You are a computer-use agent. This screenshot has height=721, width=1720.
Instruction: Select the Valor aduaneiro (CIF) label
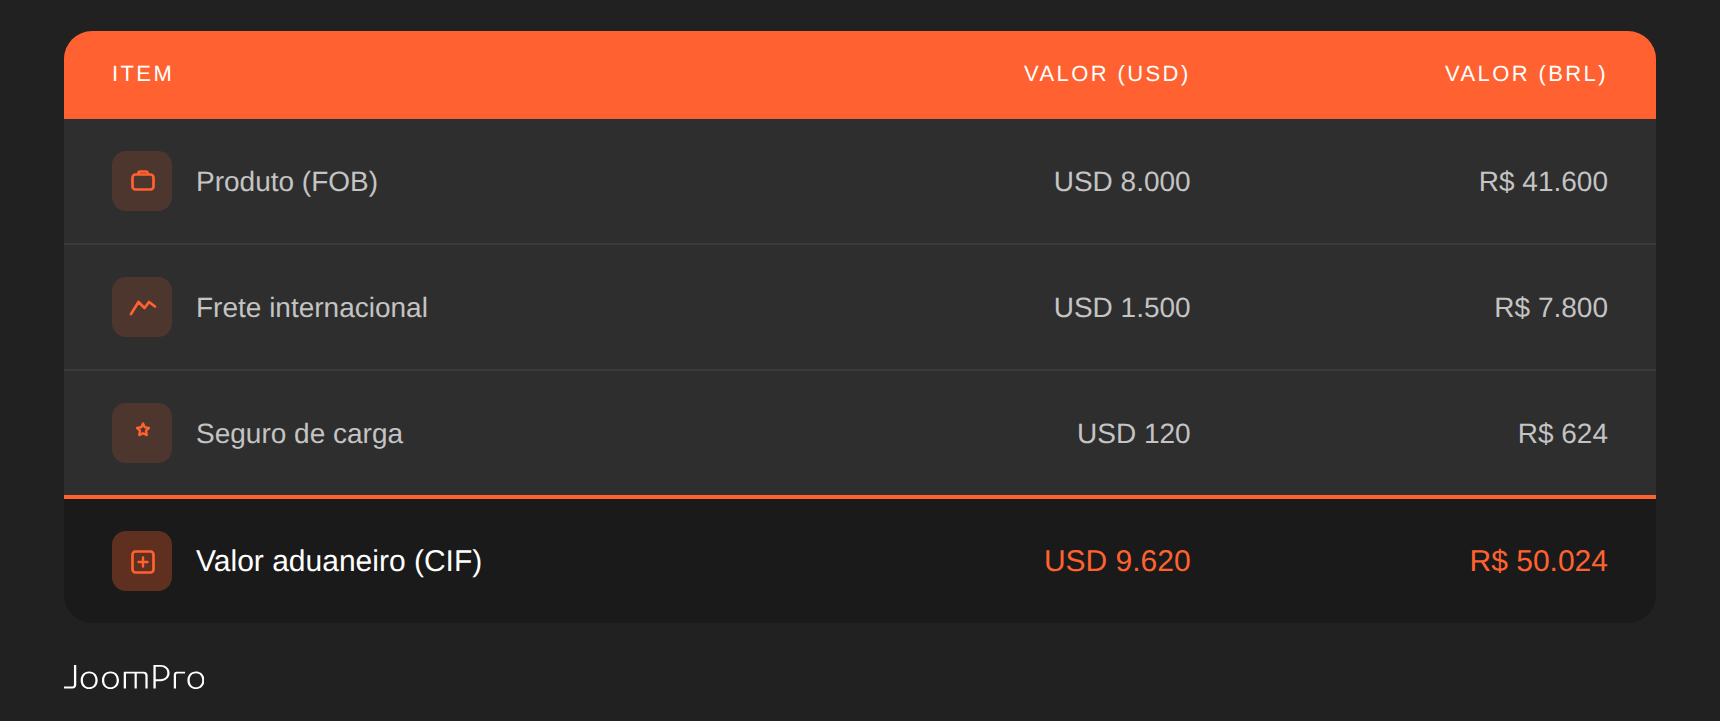tap(339, 561)
